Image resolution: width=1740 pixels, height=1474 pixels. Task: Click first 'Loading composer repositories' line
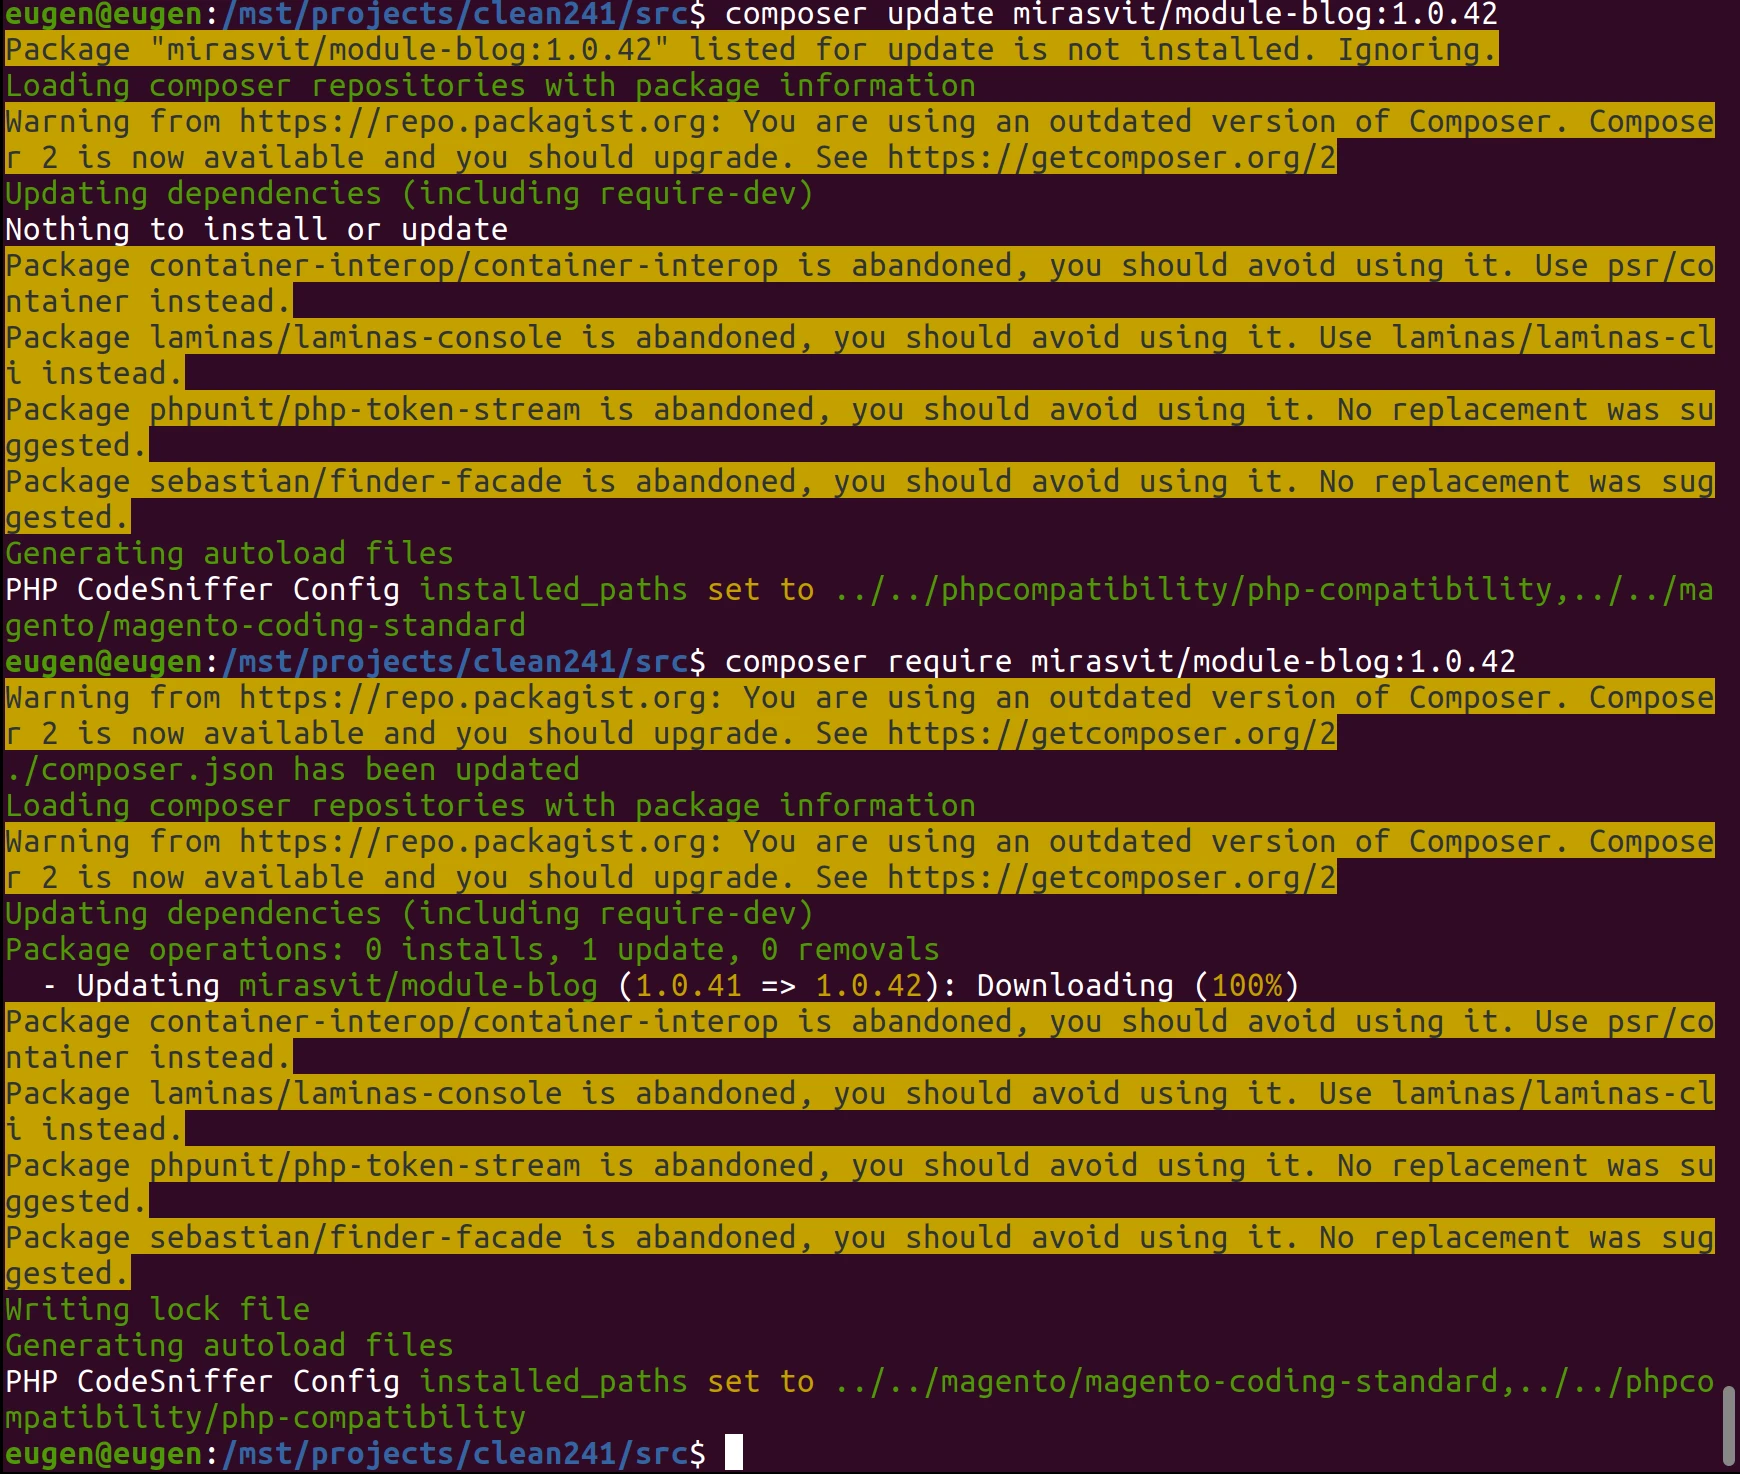tap(490, 85)
